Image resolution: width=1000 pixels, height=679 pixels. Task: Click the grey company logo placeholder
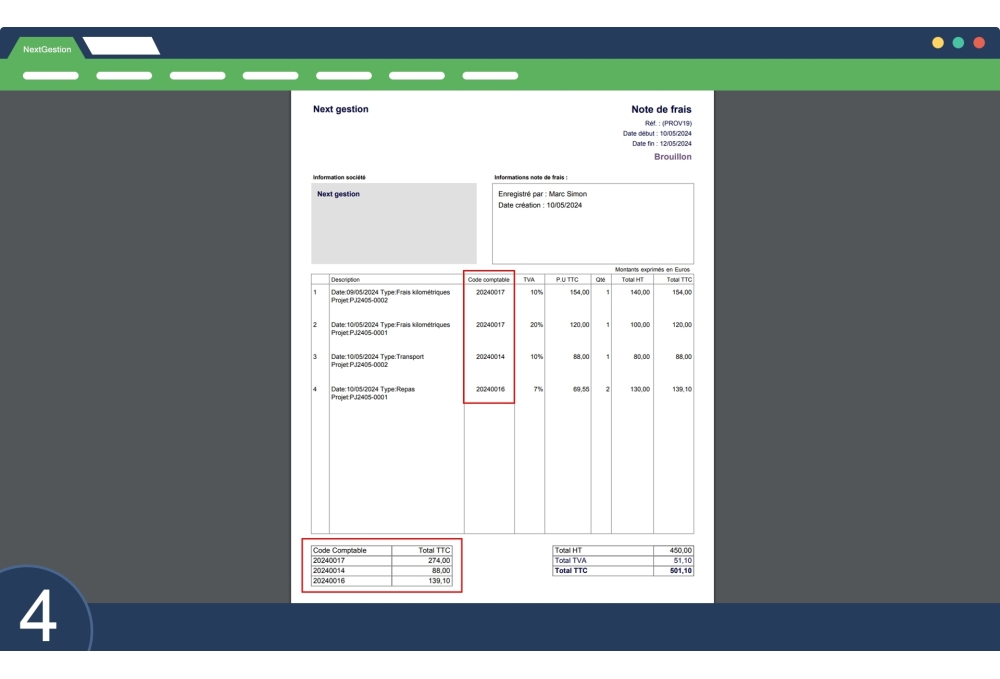(x=394, y=220)
